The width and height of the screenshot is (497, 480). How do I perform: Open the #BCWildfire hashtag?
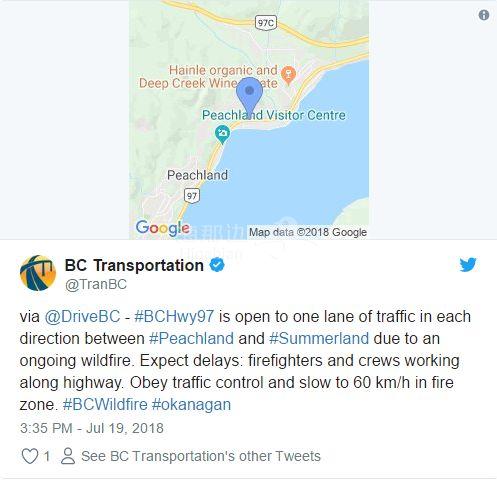tap(105, 404)
